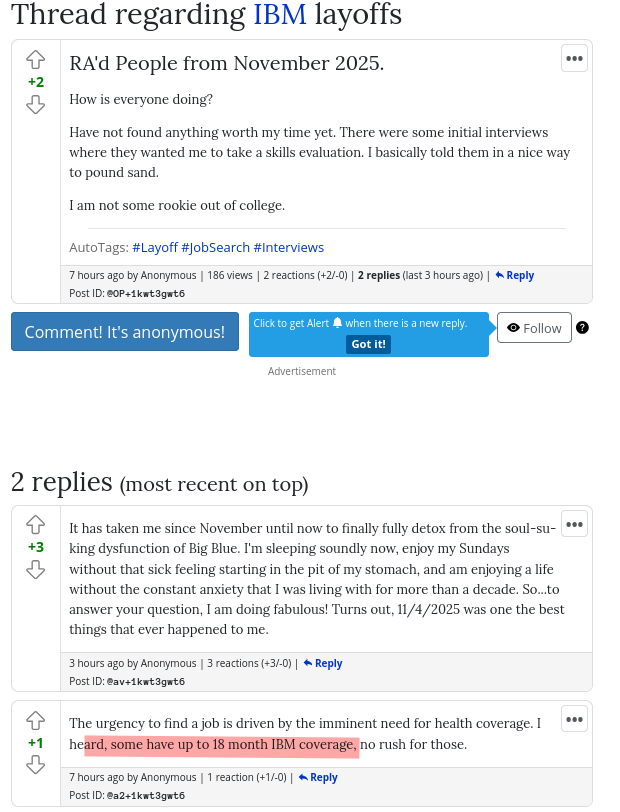Image resolution: width=620 pixels, height=812 pixels.
Task: Open the three-dot menu on the +3 reply
Action: pyautogui.click(x=574, y=524)
